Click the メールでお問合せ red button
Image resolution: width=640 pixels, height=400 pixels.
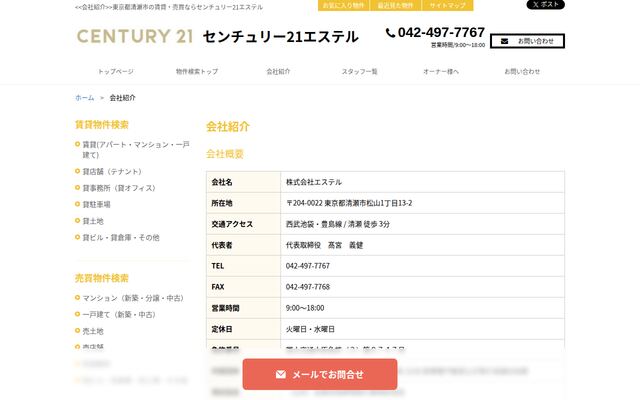[x=320, y=374]
